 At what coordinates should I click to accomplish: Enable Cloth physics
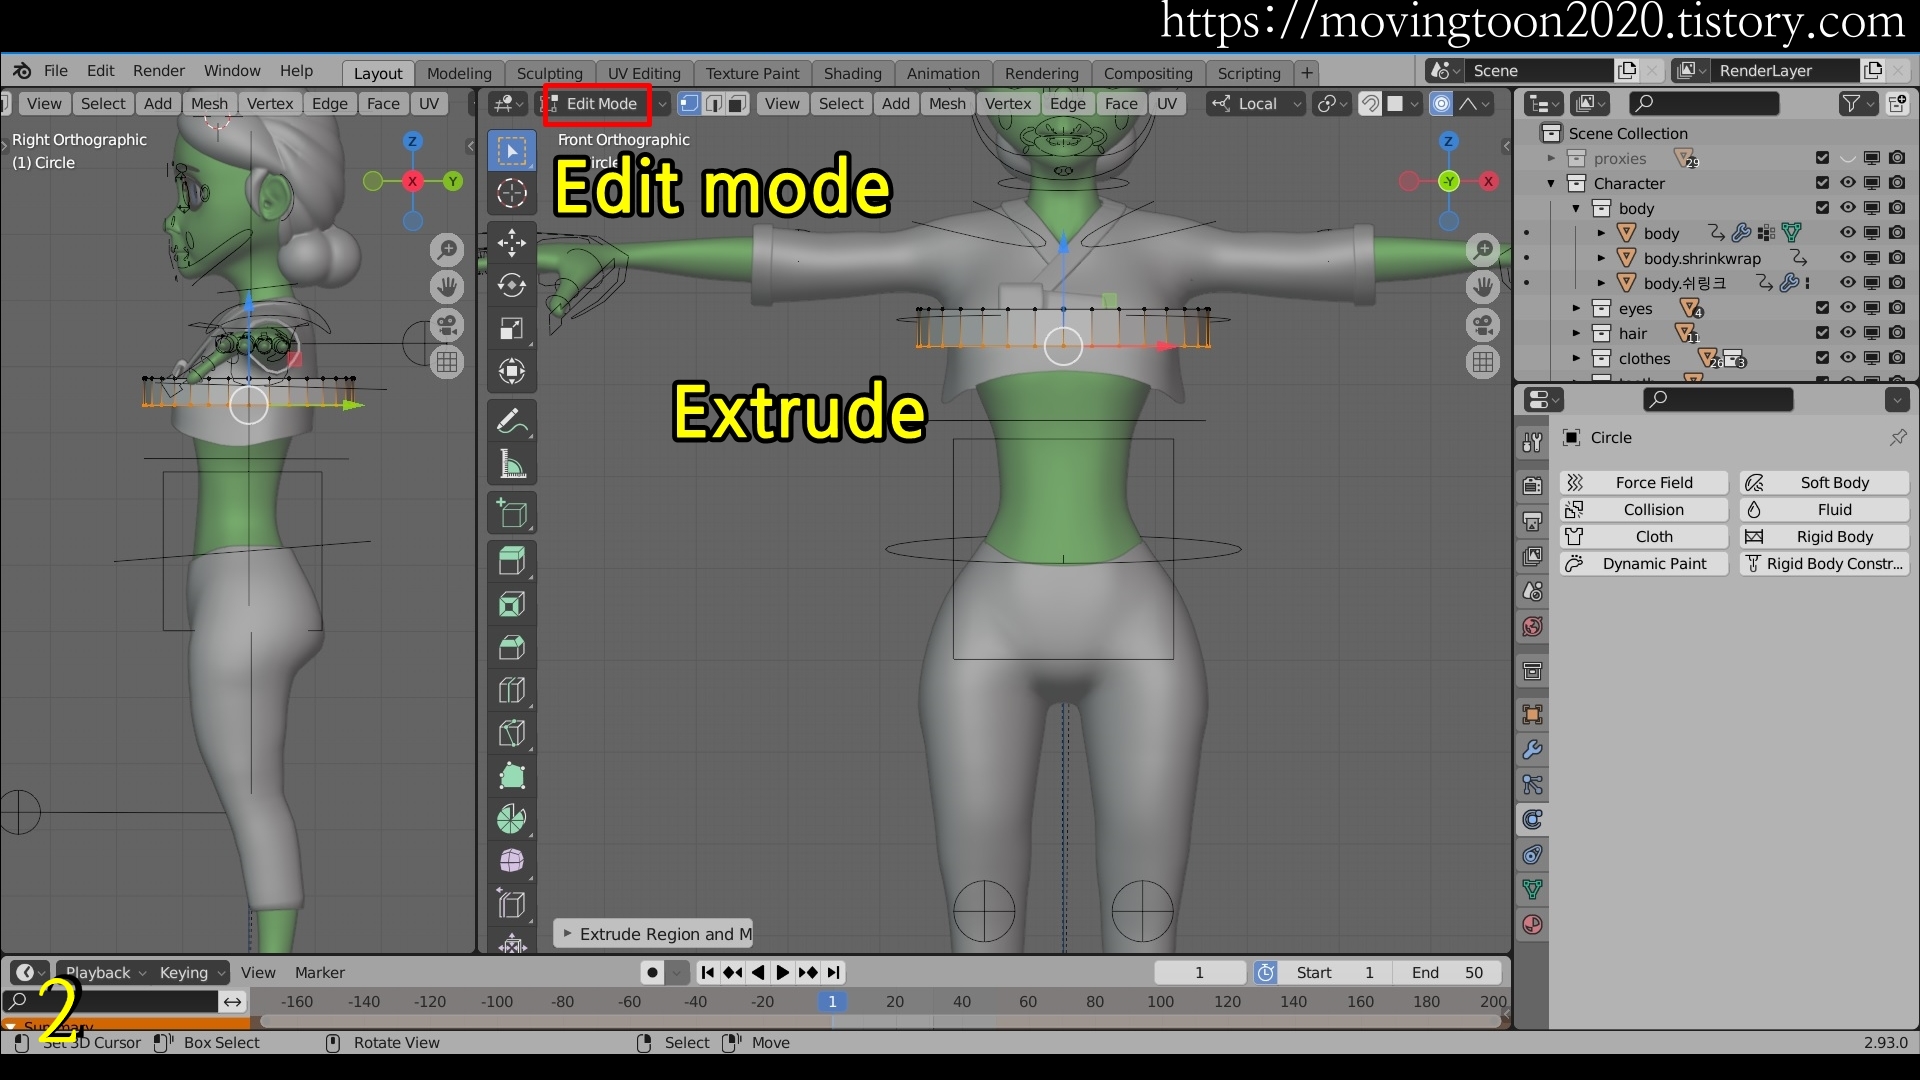tap(1644, 536)
